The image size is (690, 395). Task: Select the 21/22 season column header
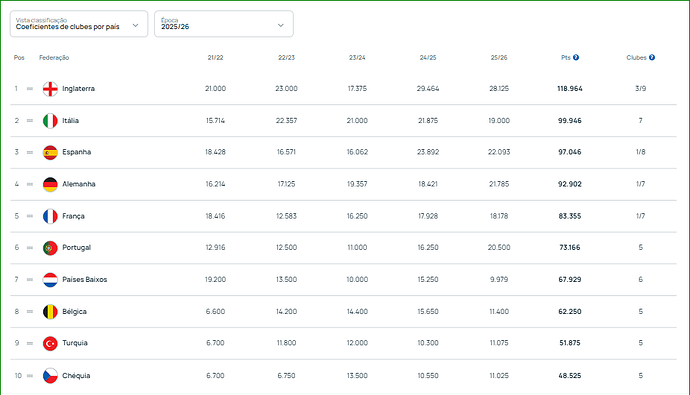click(x=215, y=58)
